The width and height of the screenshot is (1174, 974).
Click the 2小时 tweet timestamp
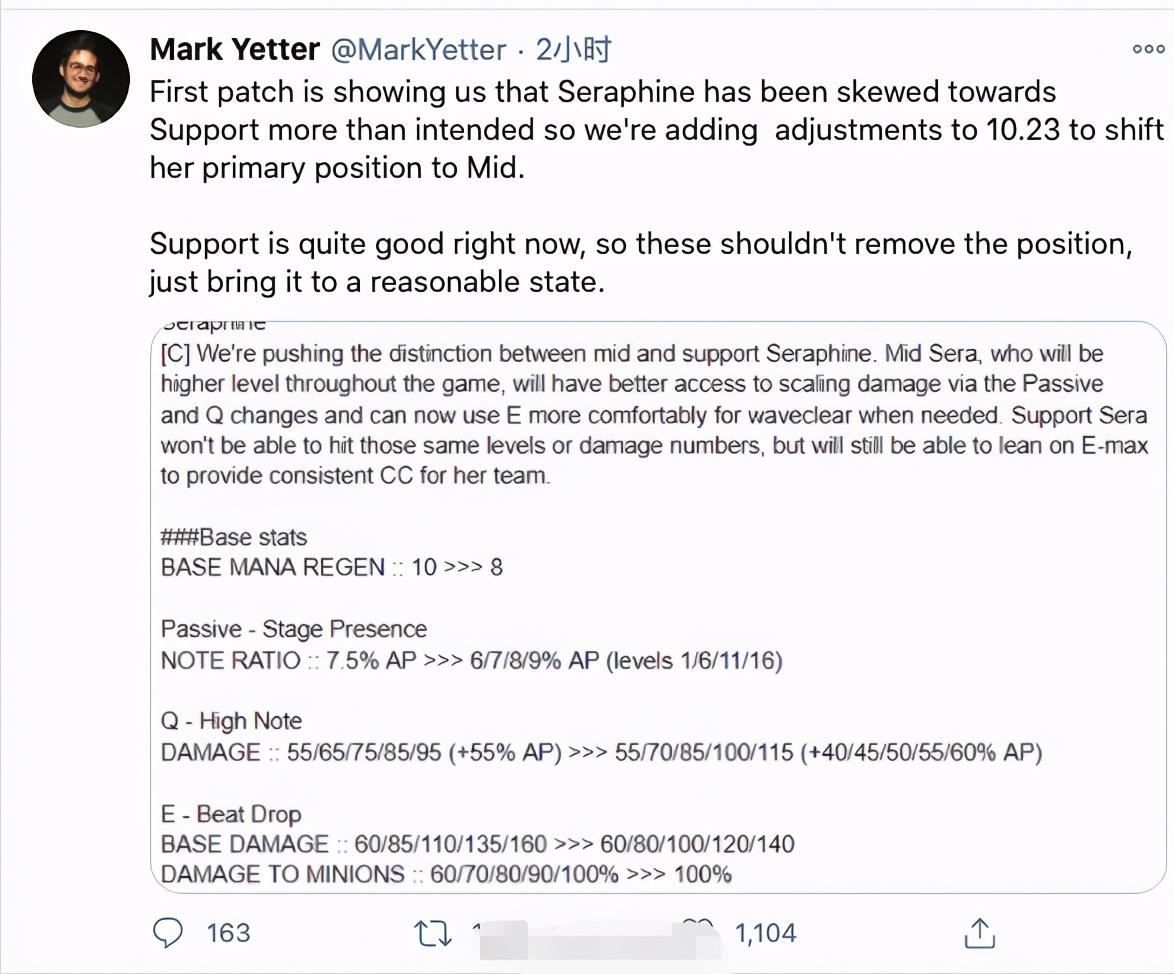tap(573, 49)
